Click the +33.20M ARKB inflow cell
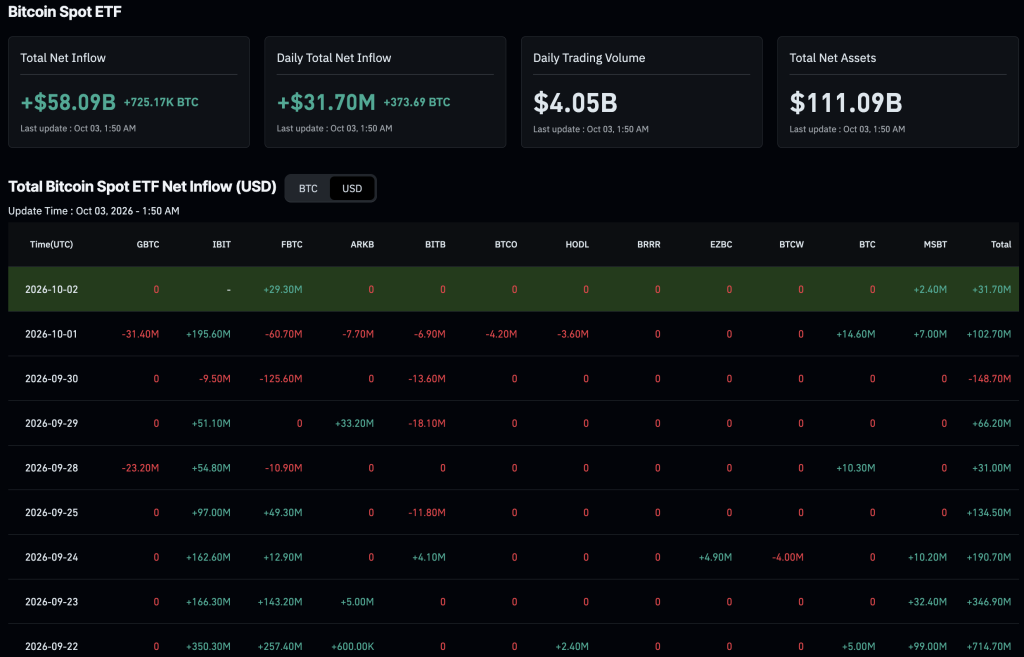The width and height of the screenshot is (1024, 657). click(x=355, y=423)
